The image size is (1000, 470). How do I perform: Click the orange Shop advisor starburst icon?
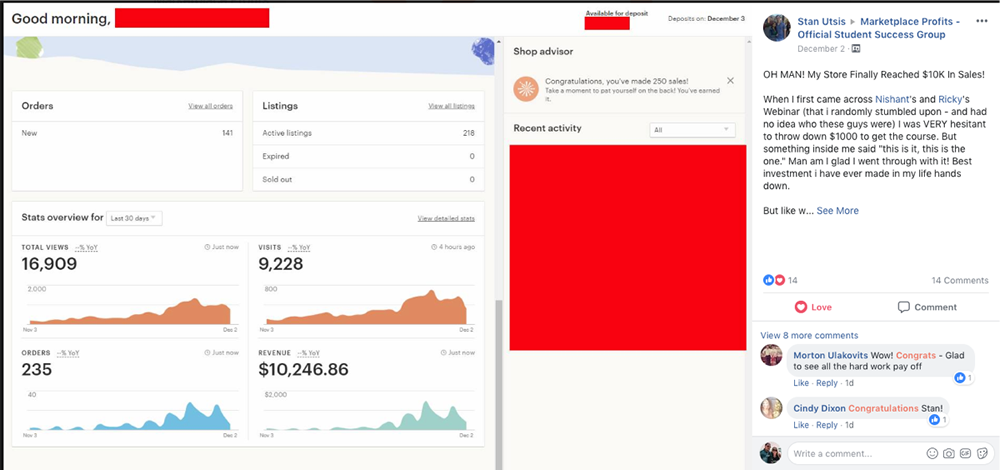tap(526, 88)
